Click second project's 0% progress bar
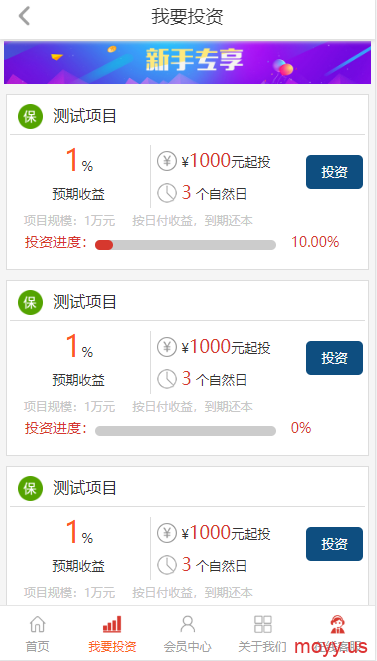This screenshot has width=377, height=661. coord(186,431)
